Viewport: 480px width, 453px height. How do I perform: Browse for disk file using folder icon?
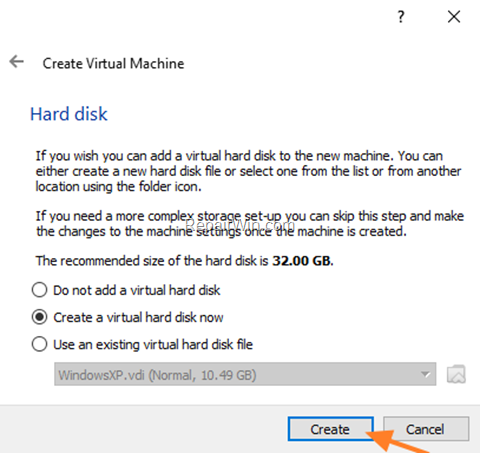[456, 374]
